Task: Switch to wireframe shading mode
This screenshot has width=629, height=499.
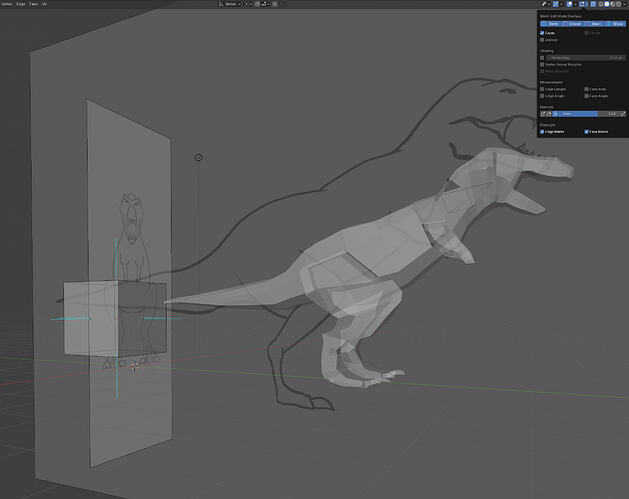Action: tap(601, 4)
